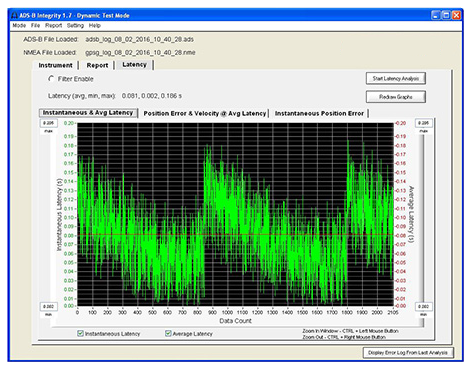Screen dimensions: 472x368
Task: Open Position Error & Velocity @ Avg Latency tab
Action: point(205,114)
